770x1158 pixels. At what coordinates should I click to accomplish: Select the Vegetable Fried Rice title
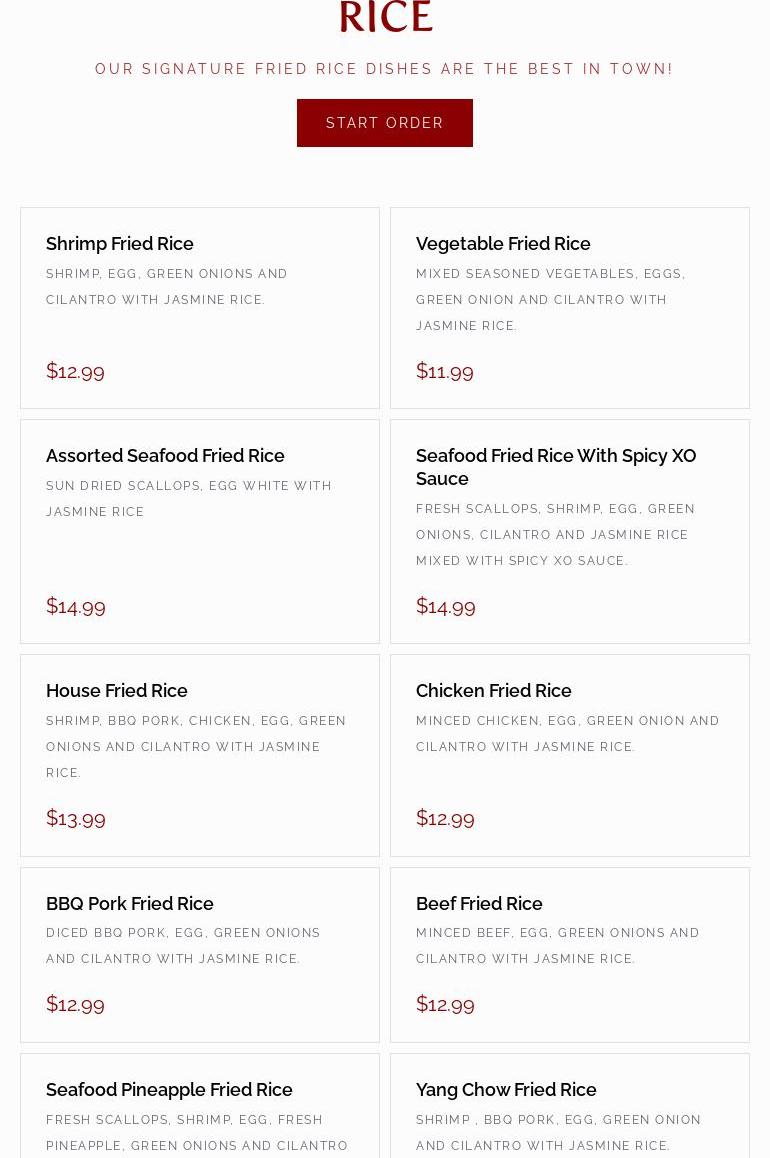pos(503,244)
